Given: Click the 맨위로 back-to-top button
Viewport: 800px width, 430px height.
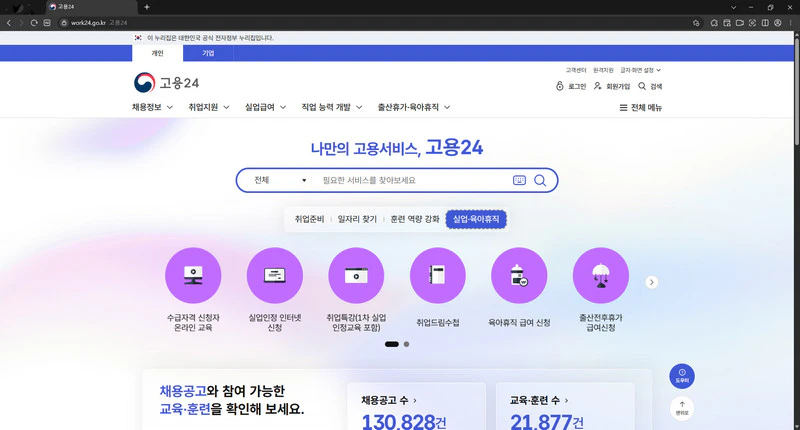Looking at the screenshot, I should [682, 408].
